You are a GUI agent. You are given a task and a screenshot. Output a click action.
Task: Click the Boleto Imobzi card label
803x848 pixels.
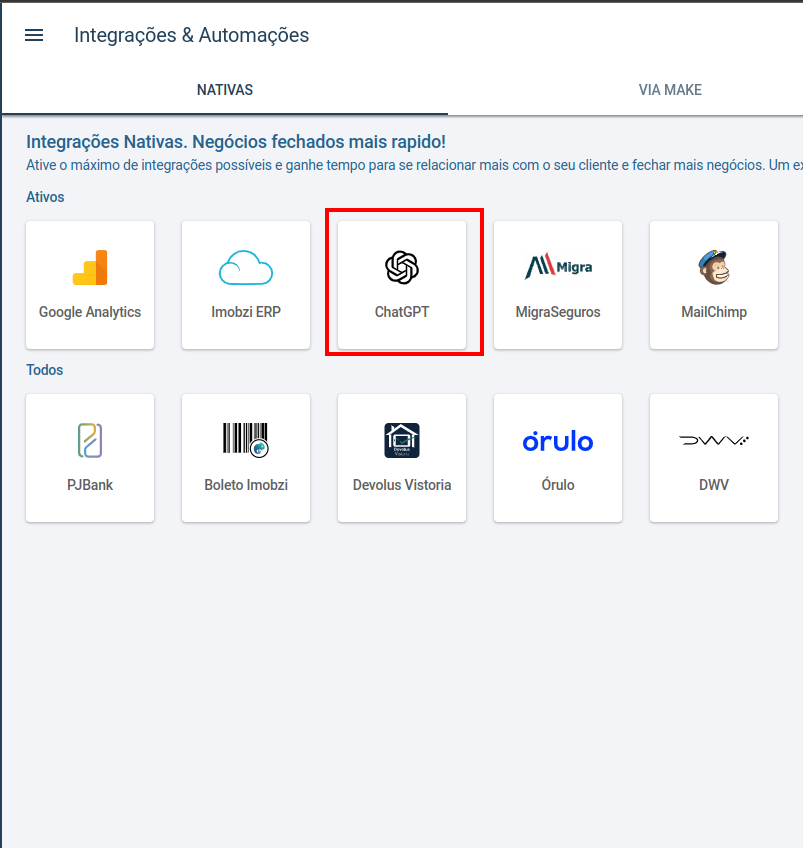point(246,485)
